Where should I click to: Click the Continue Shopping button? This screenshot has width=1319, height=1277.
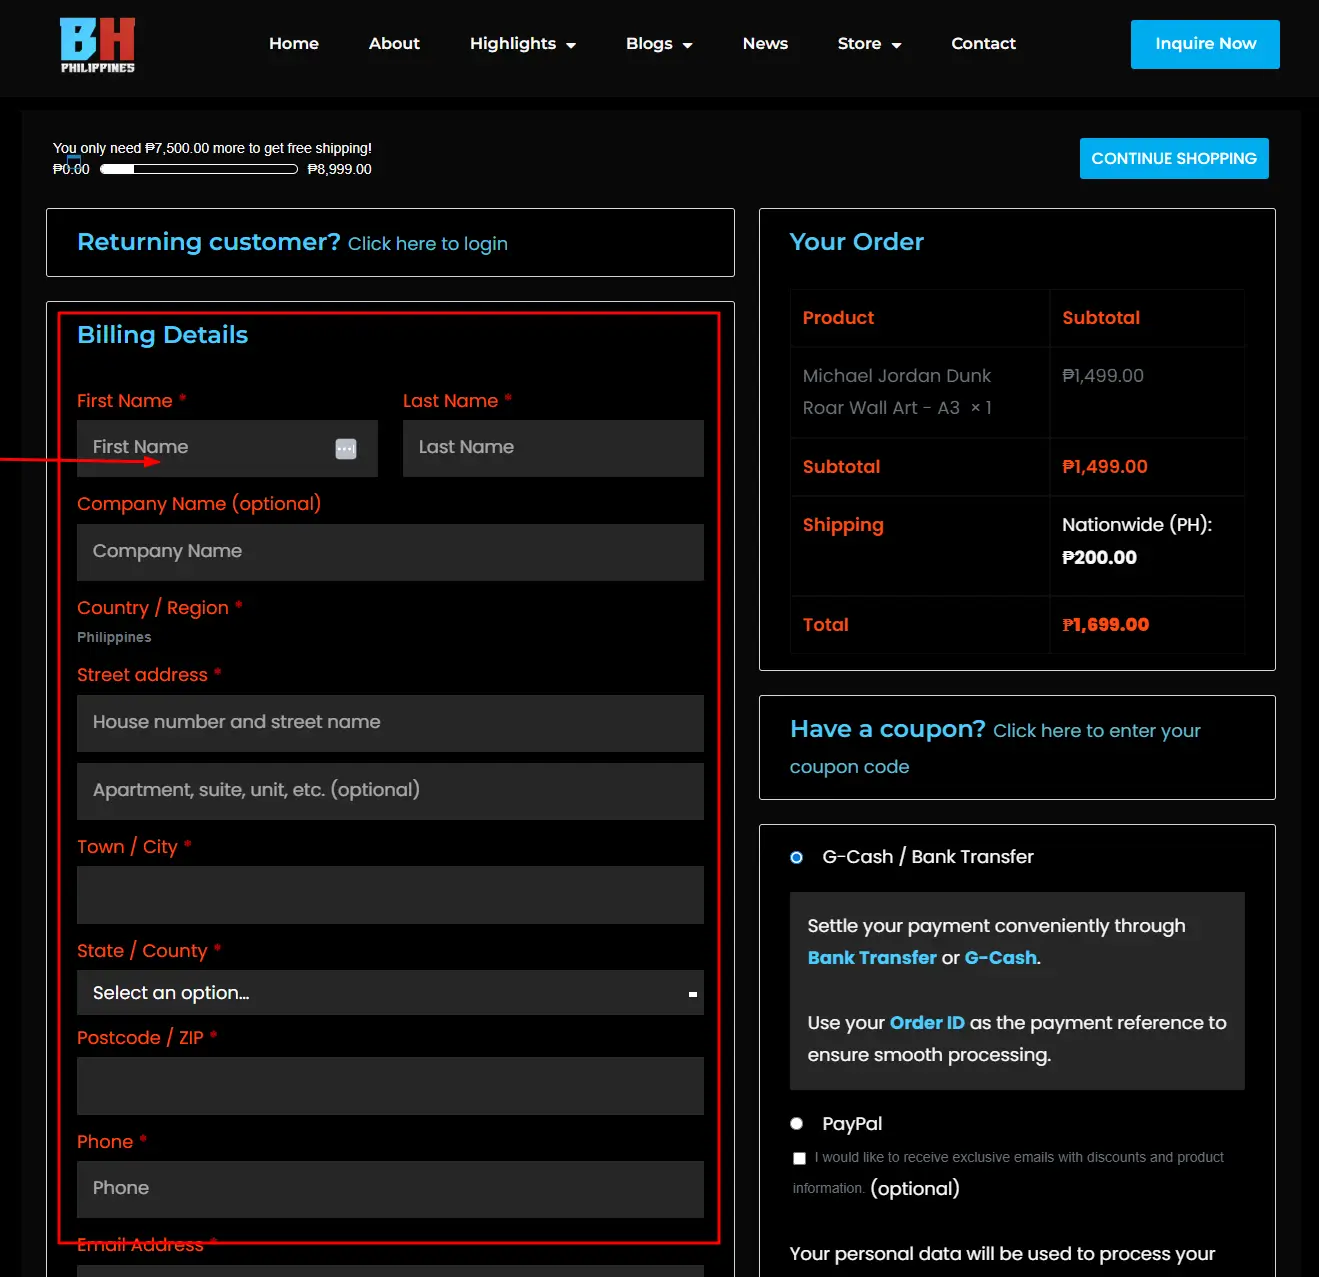[1174, 158]
